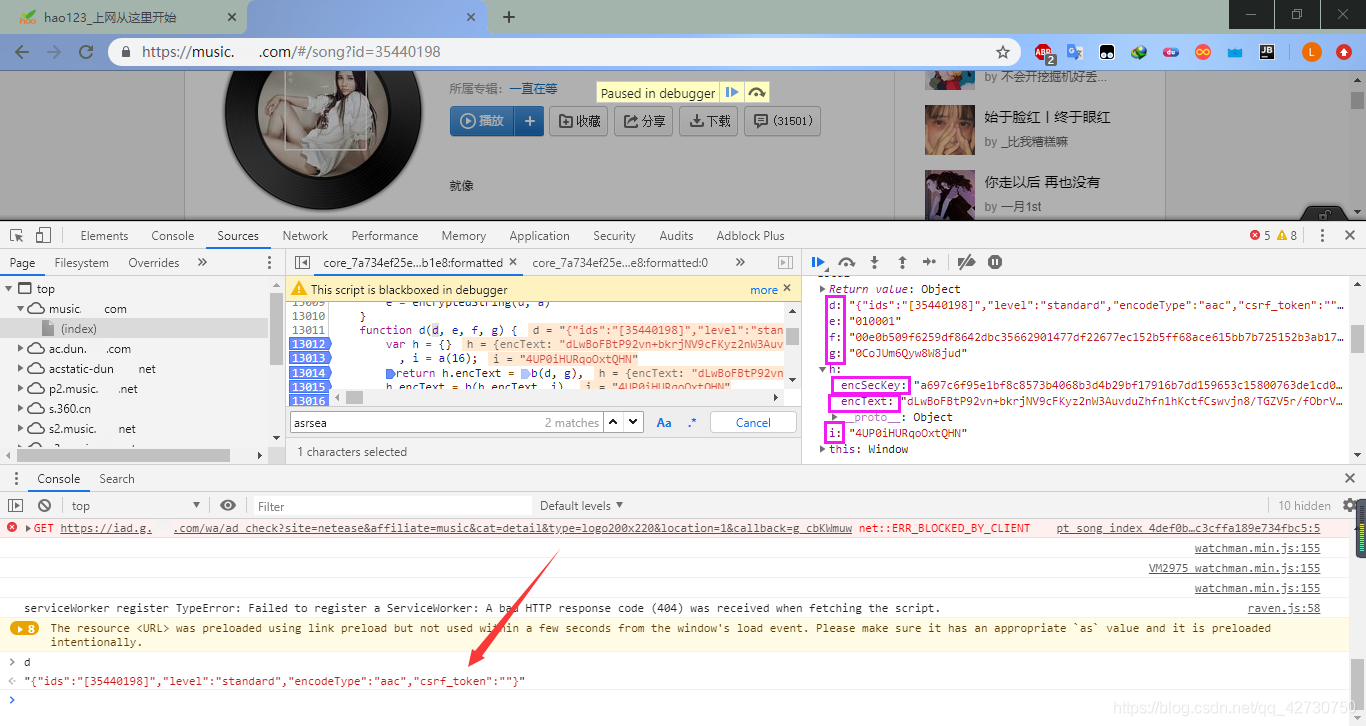
Task: Click the horizontal scrollbar under the code editor
Action: click(560, 397)
